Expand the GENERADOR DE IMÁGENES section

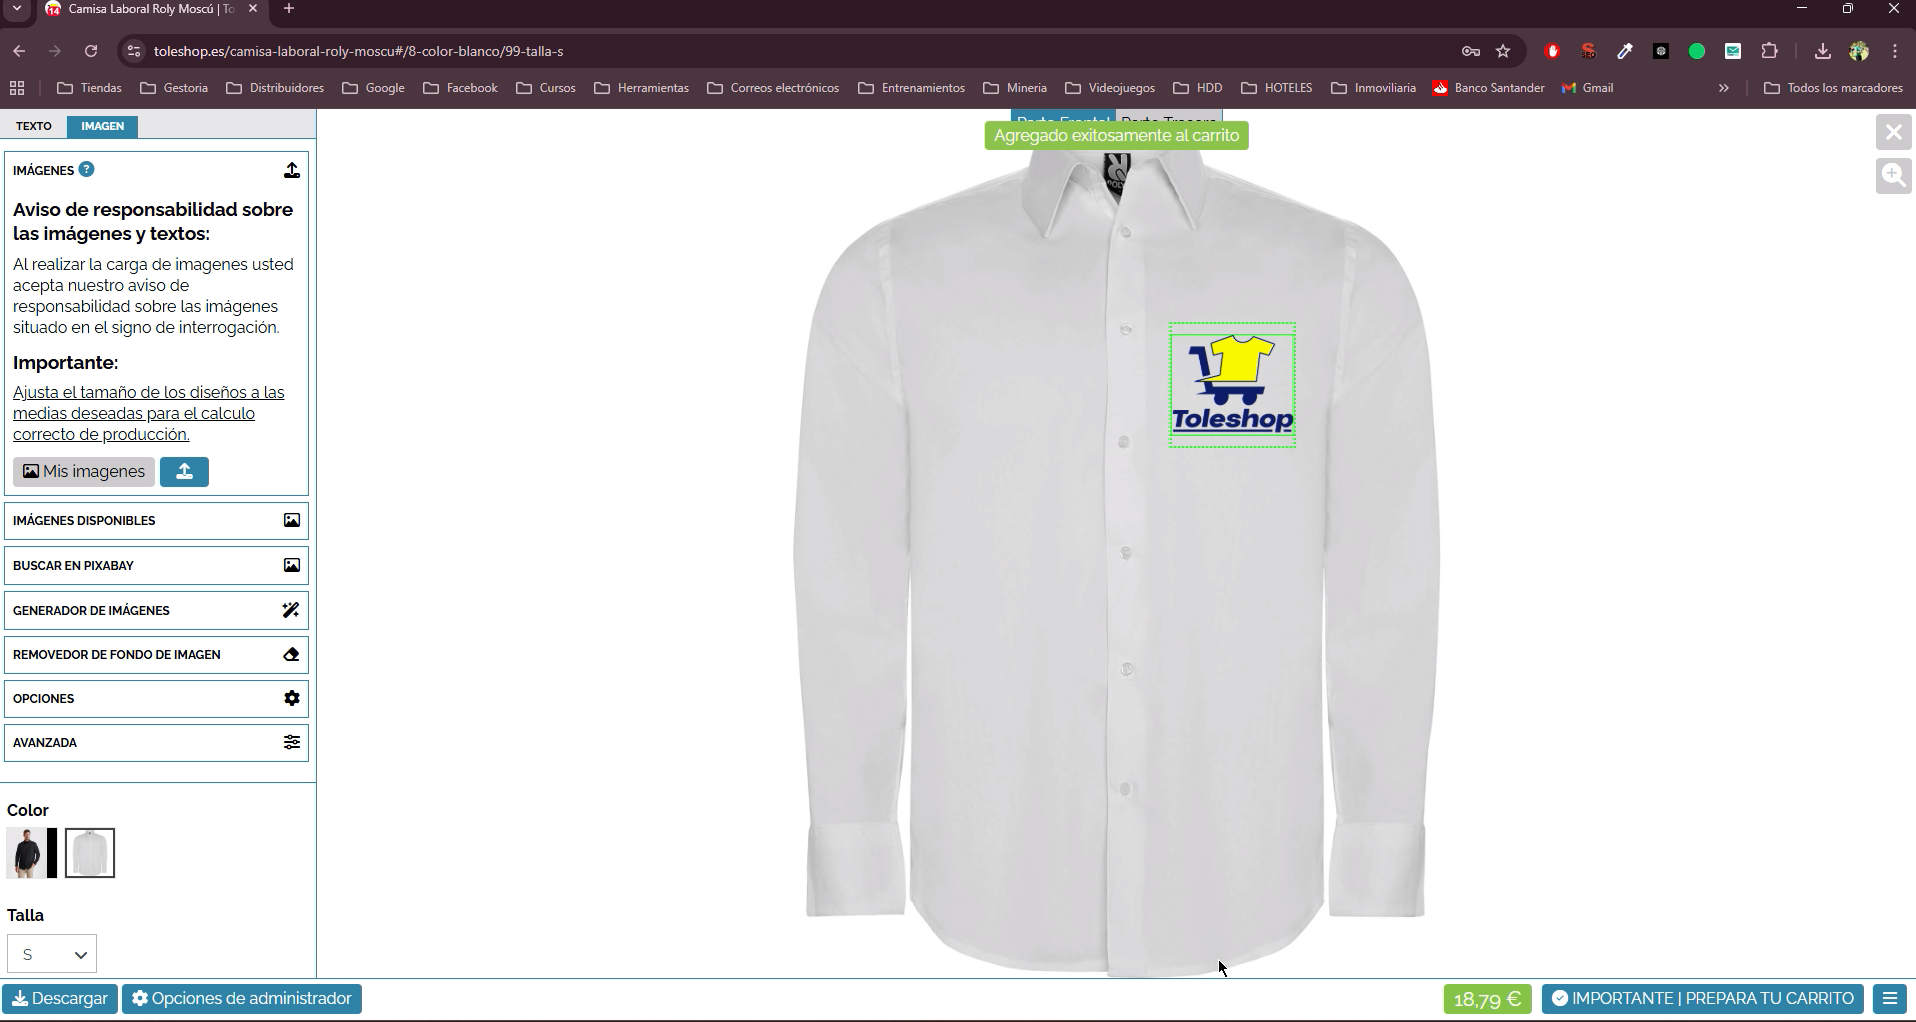coord(156,610)
